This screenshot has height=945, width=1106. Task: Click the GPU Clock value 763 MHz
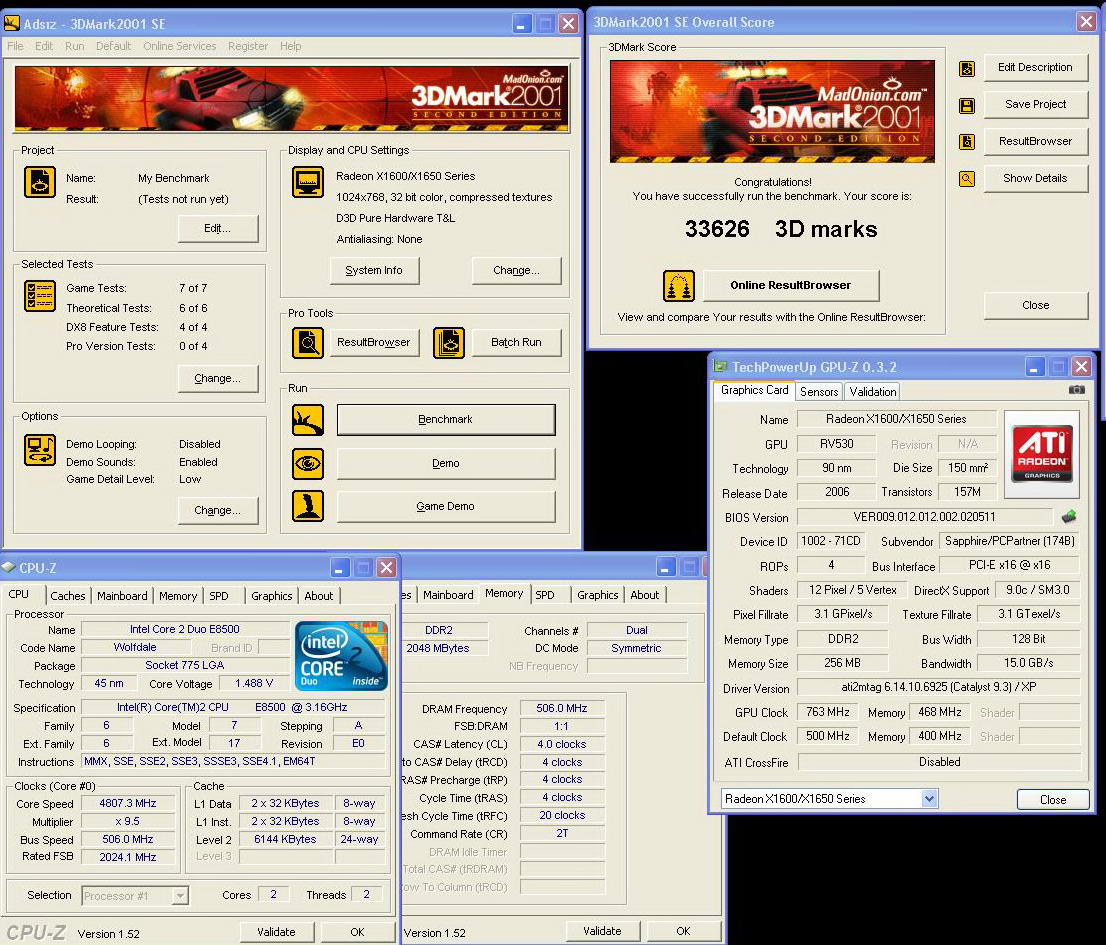click(827, 712)
